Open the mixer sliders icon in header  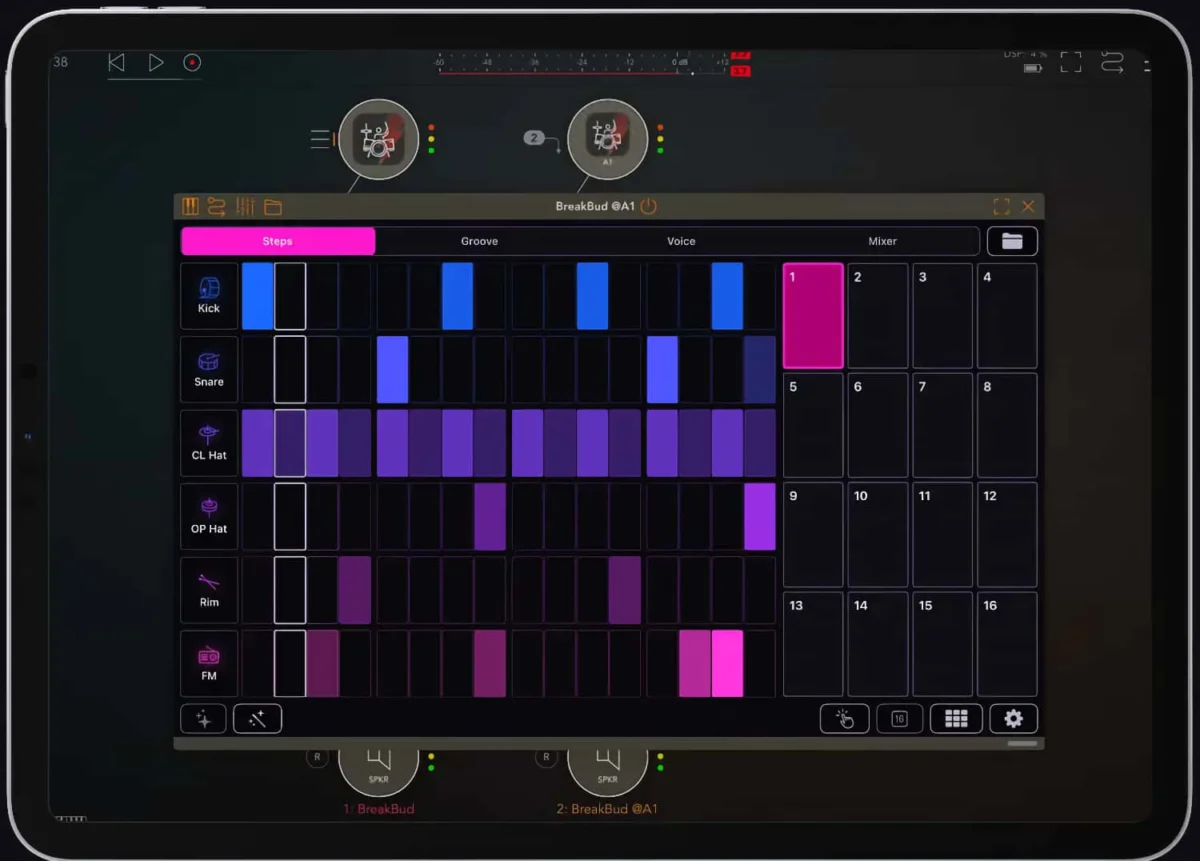coord(245,207)
